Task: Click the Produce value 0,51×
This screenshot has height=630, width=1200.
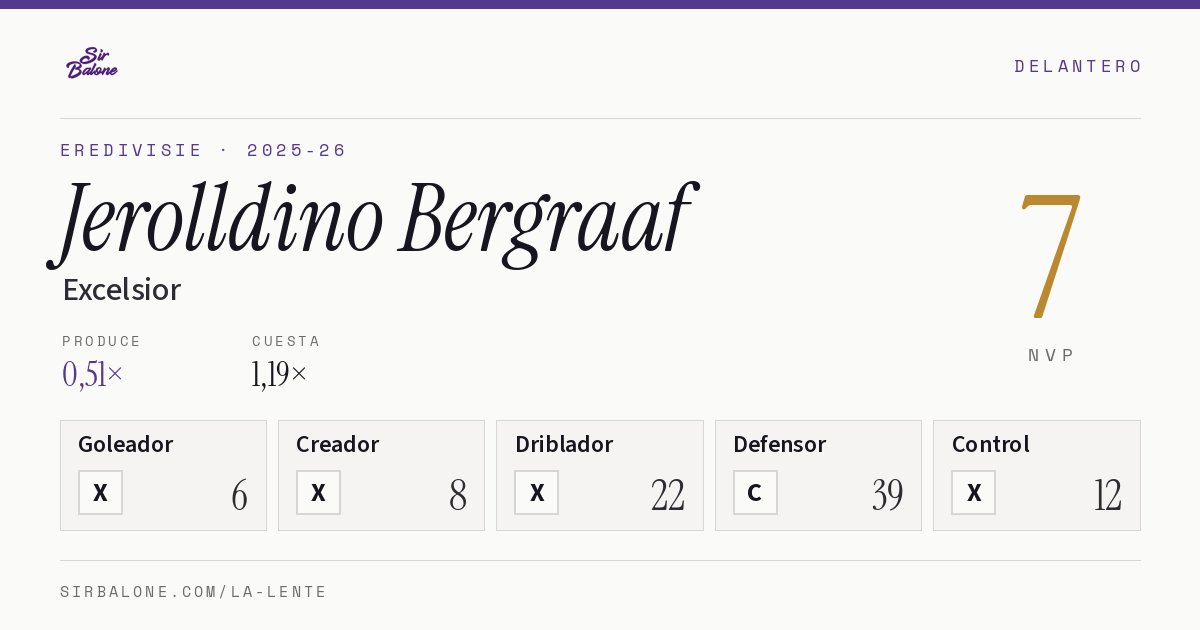Action: coord(92,374)
